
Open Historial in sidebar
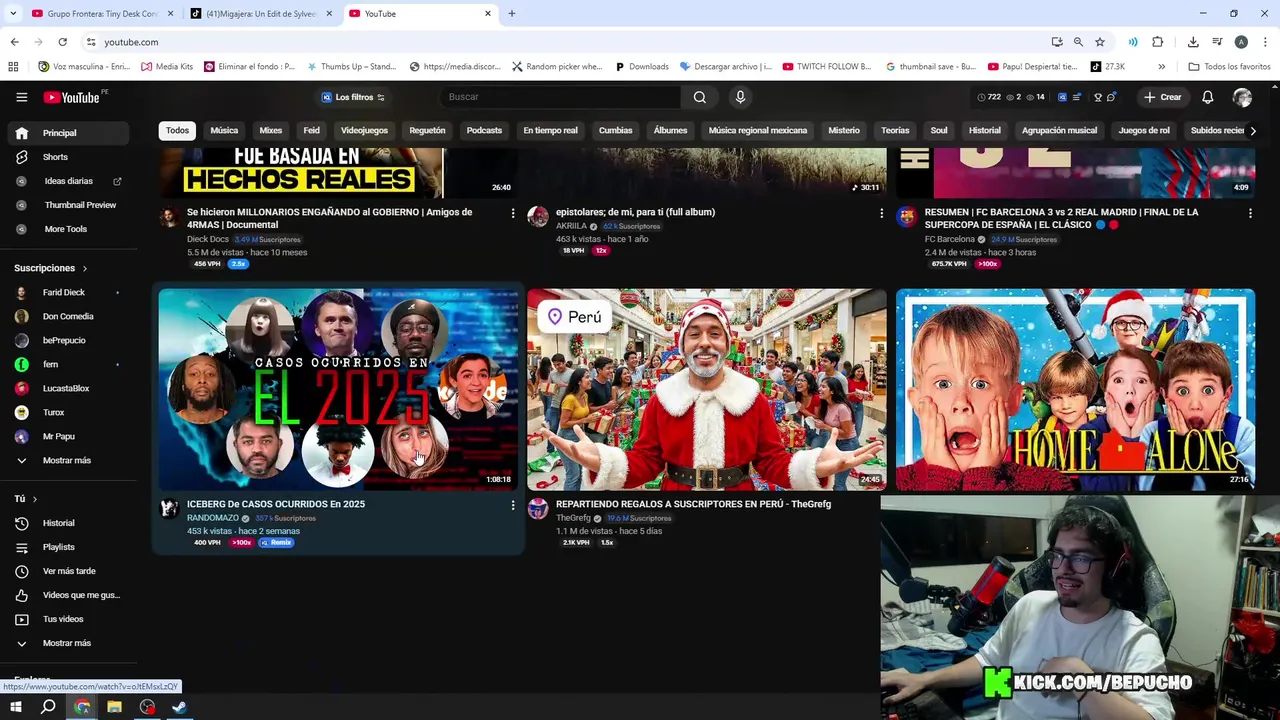pos(69,523)
